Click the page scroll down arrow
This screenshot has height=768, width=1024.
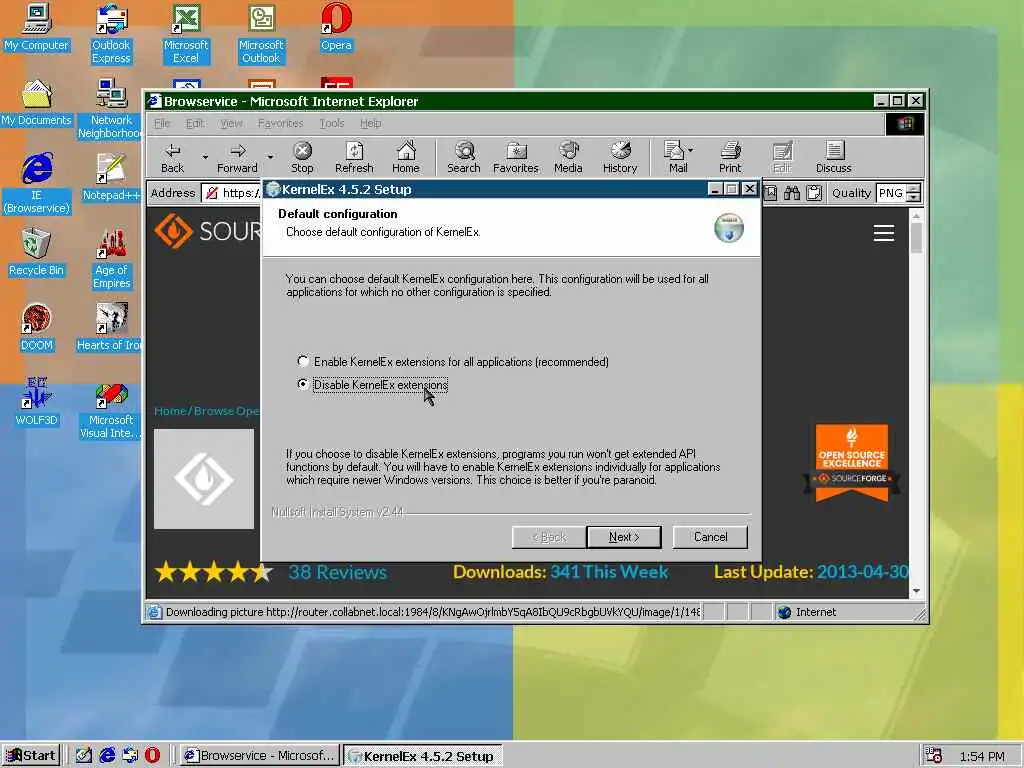[x=916, y=591]
